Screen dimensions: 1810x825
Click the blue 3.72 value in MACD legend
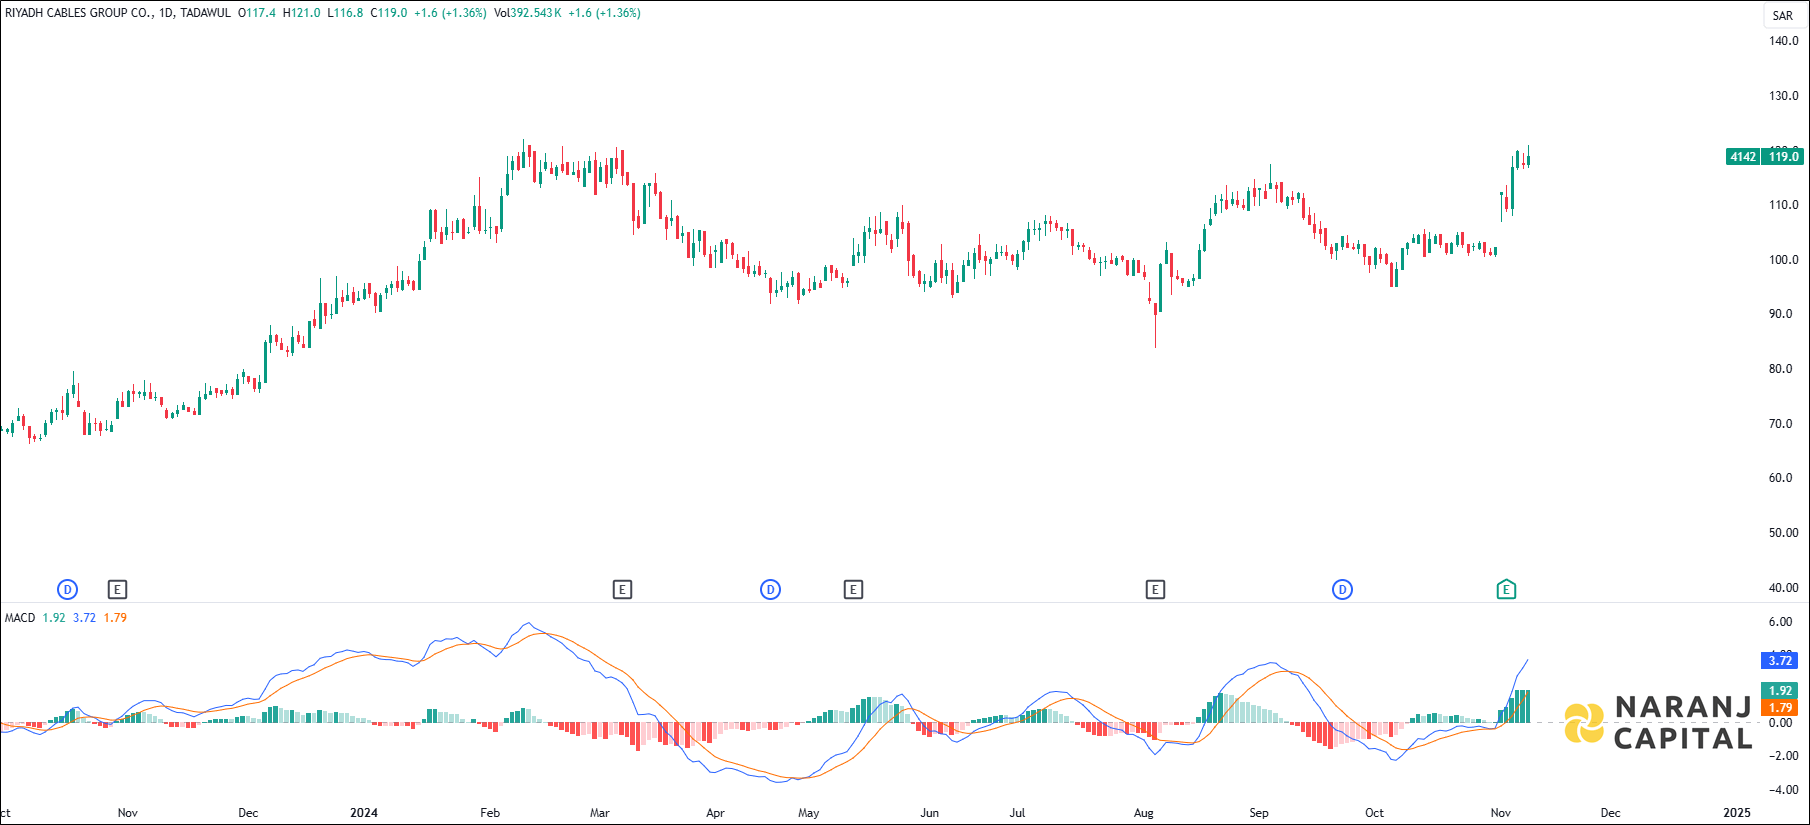pos(84,618)
